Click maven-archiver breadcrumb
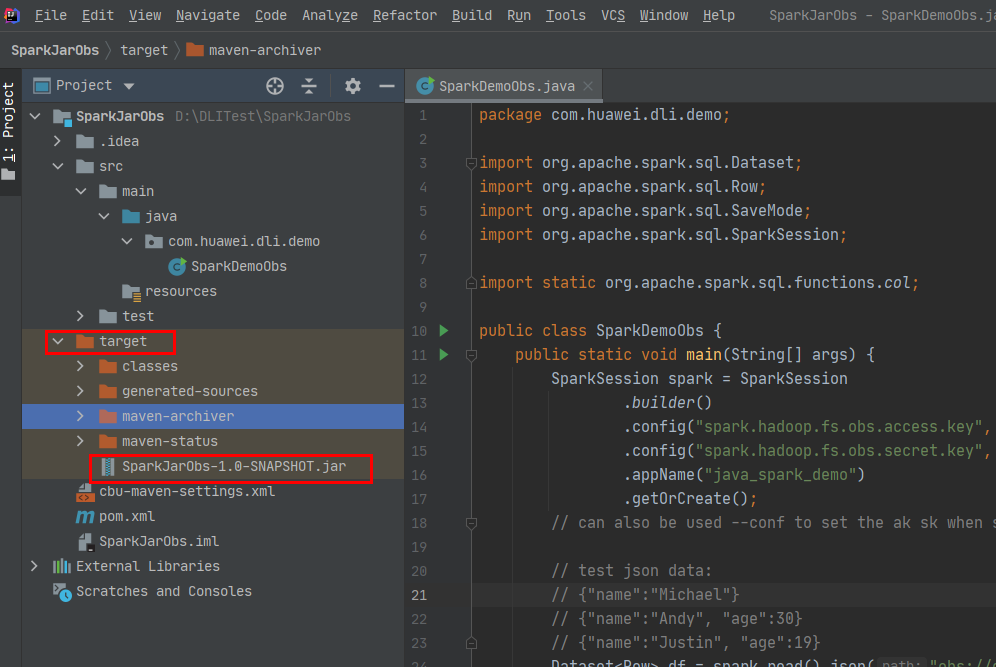This screenshot has height=667, width=996. tap(264, 50)
